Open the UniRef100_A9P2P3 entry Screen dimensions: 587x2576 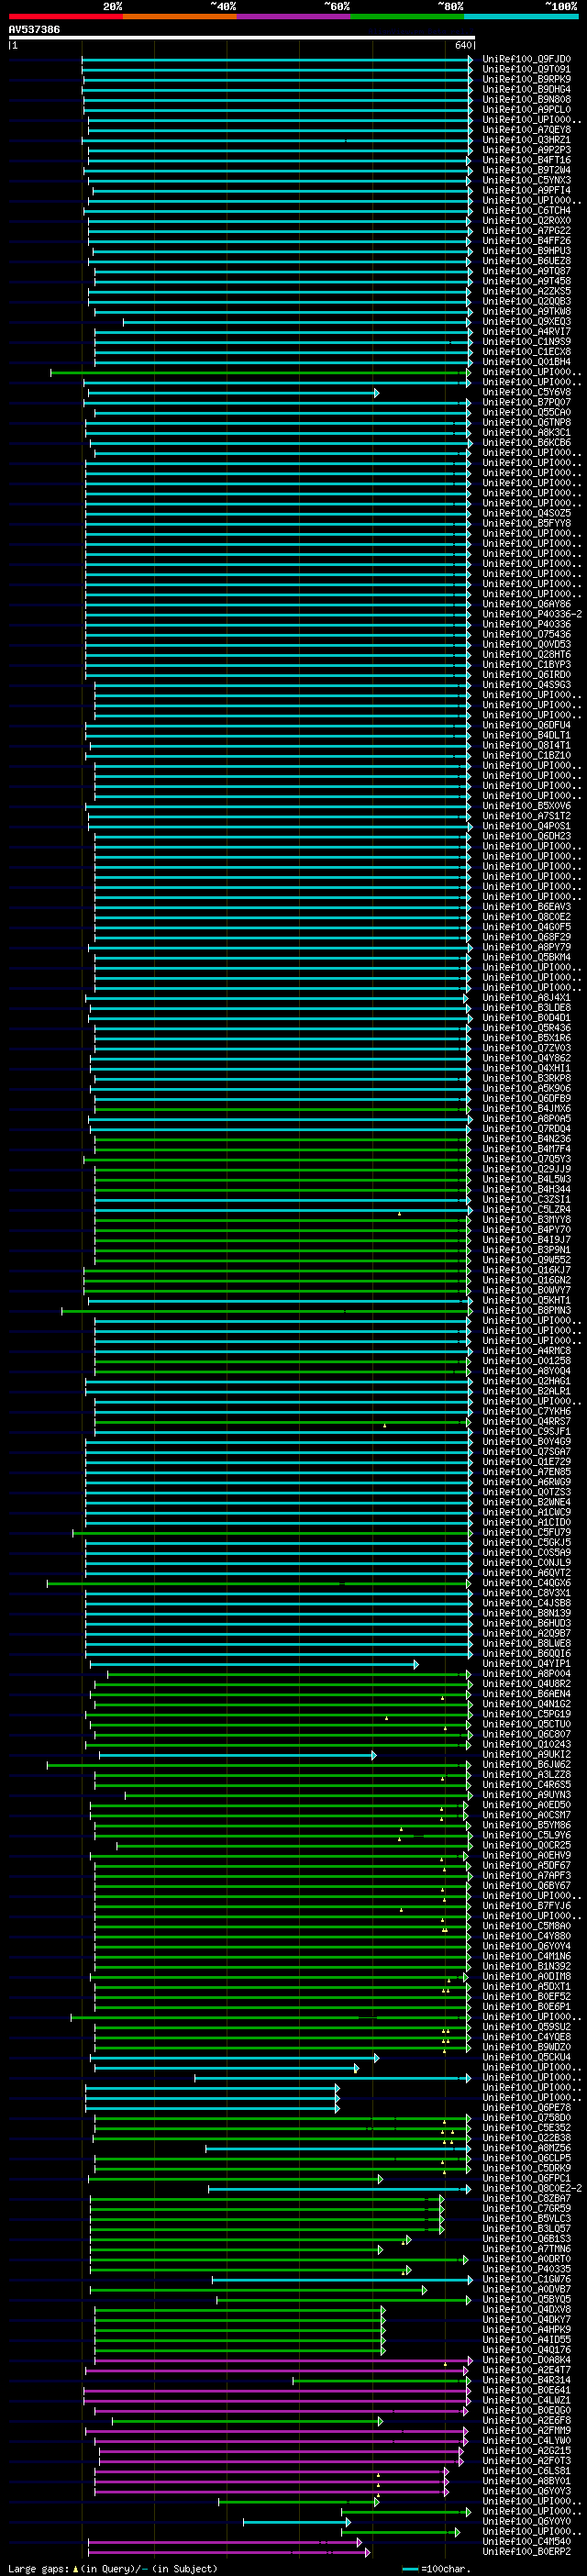(527, 150)
